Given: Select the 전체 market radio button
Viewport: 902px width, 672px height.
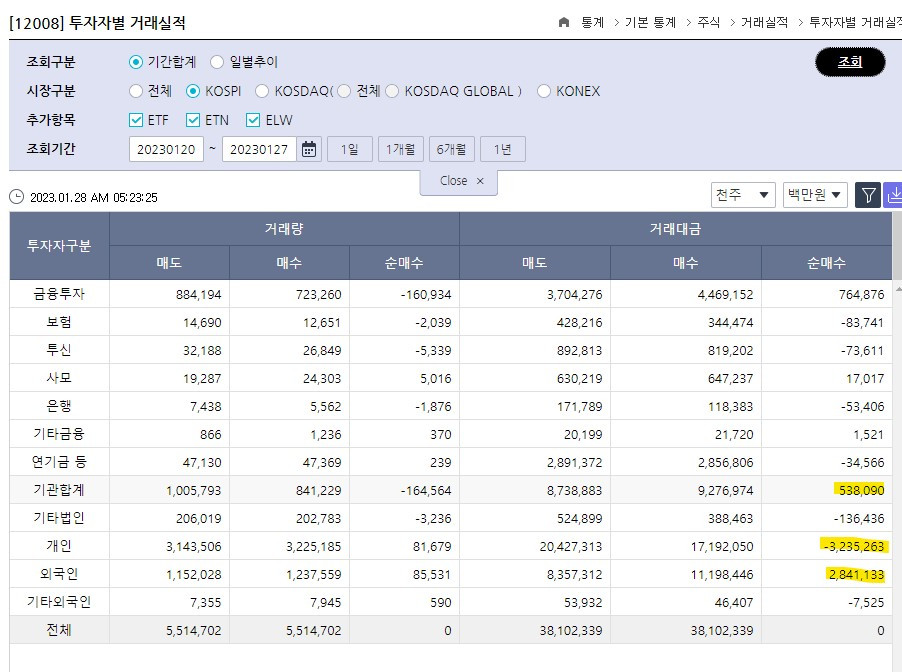Looking at the screenshot, I should coord(136,91).
